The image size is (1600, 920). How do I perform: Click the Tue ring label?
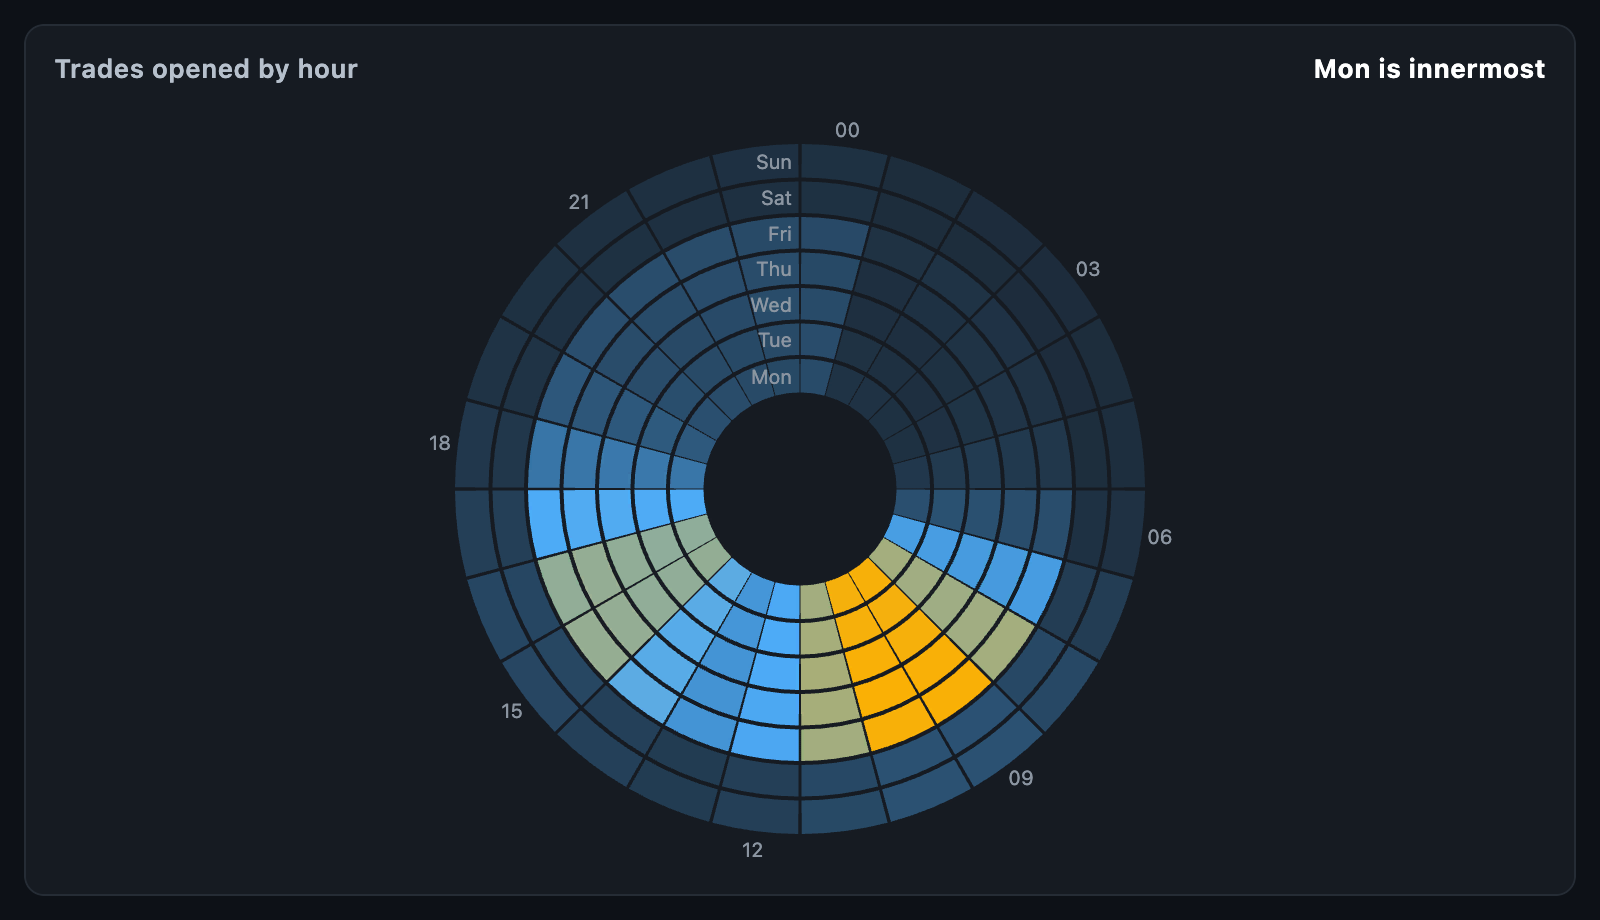tap(775, 340)
